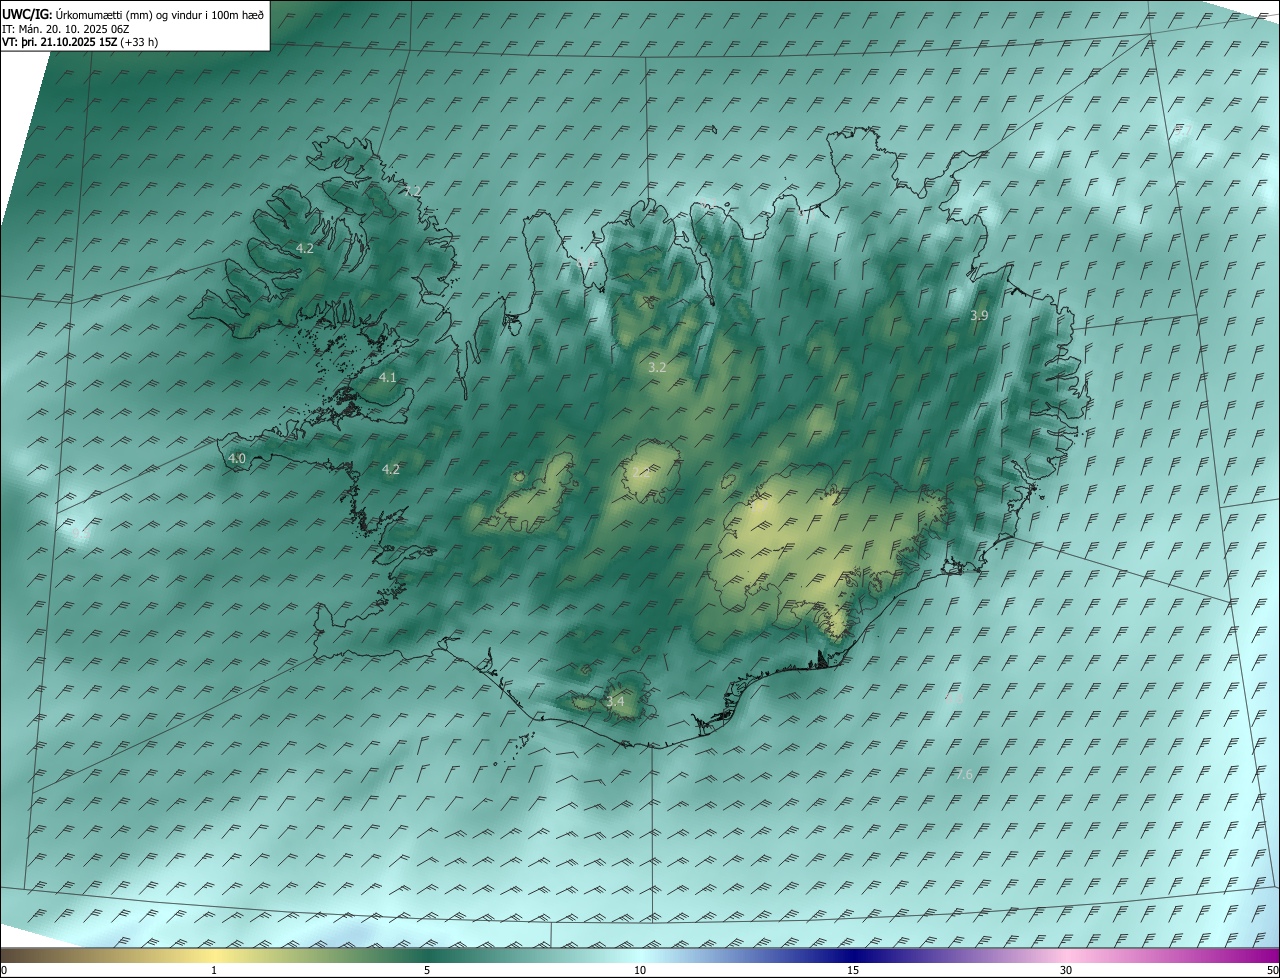
Task: Click the pink band of the colour scale near 30
Action: [x=1066, y=956]
